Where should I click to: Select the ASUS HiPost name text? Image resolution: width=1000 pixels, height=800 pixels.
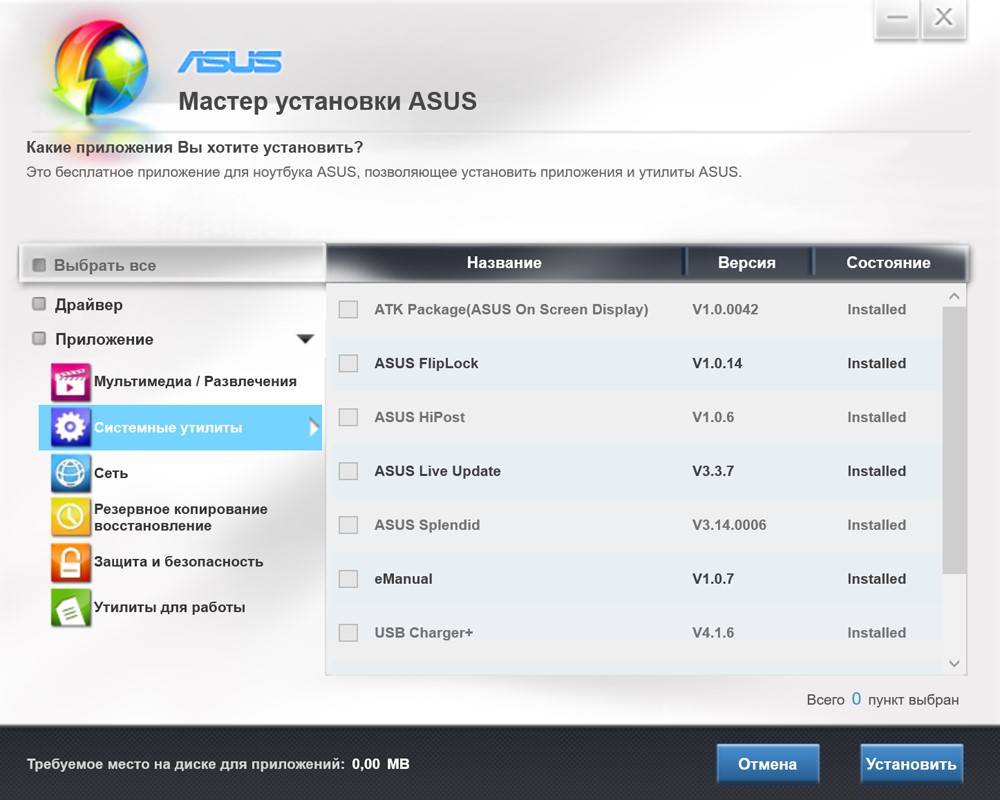[420, 417]
